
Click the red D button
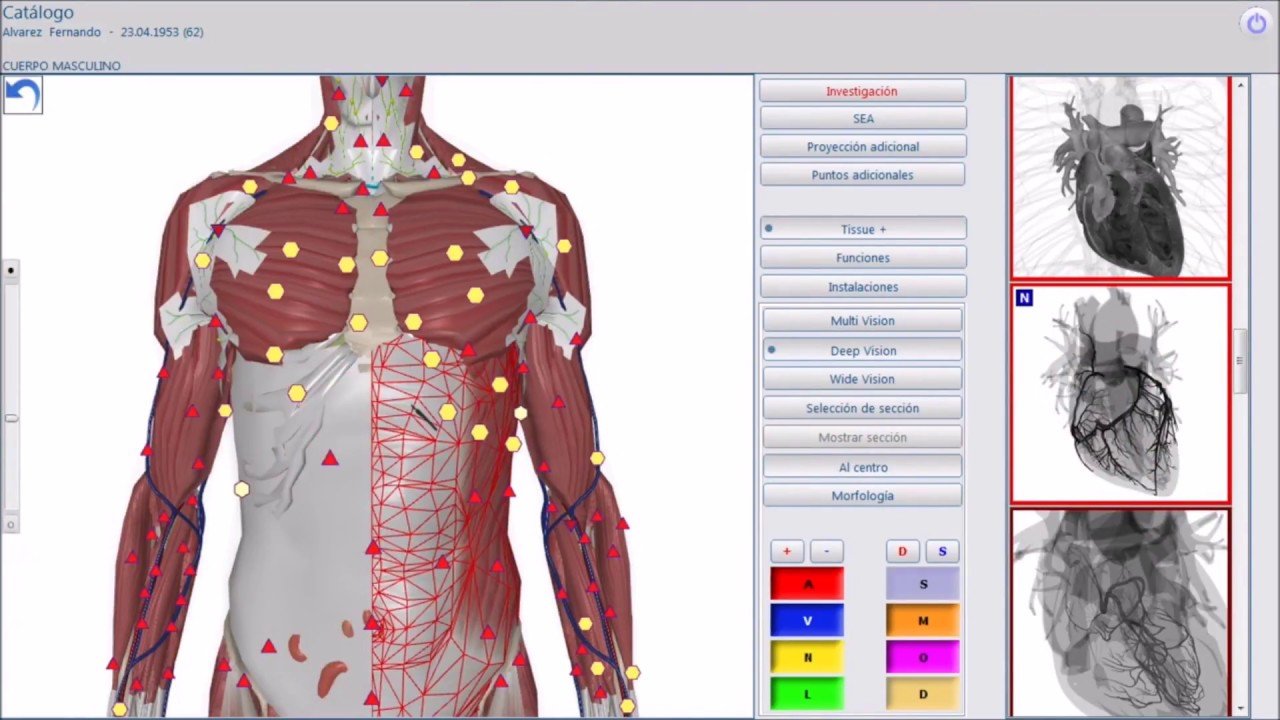(x=902, y=551)
